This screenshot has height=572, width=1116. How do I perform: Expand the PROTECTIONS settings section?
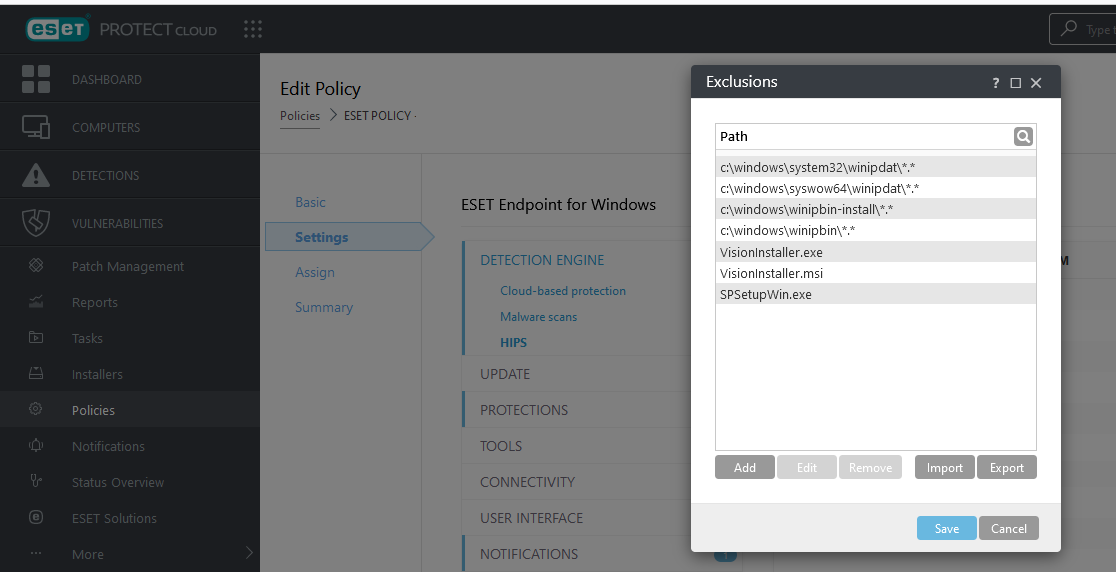coord(524,411)
